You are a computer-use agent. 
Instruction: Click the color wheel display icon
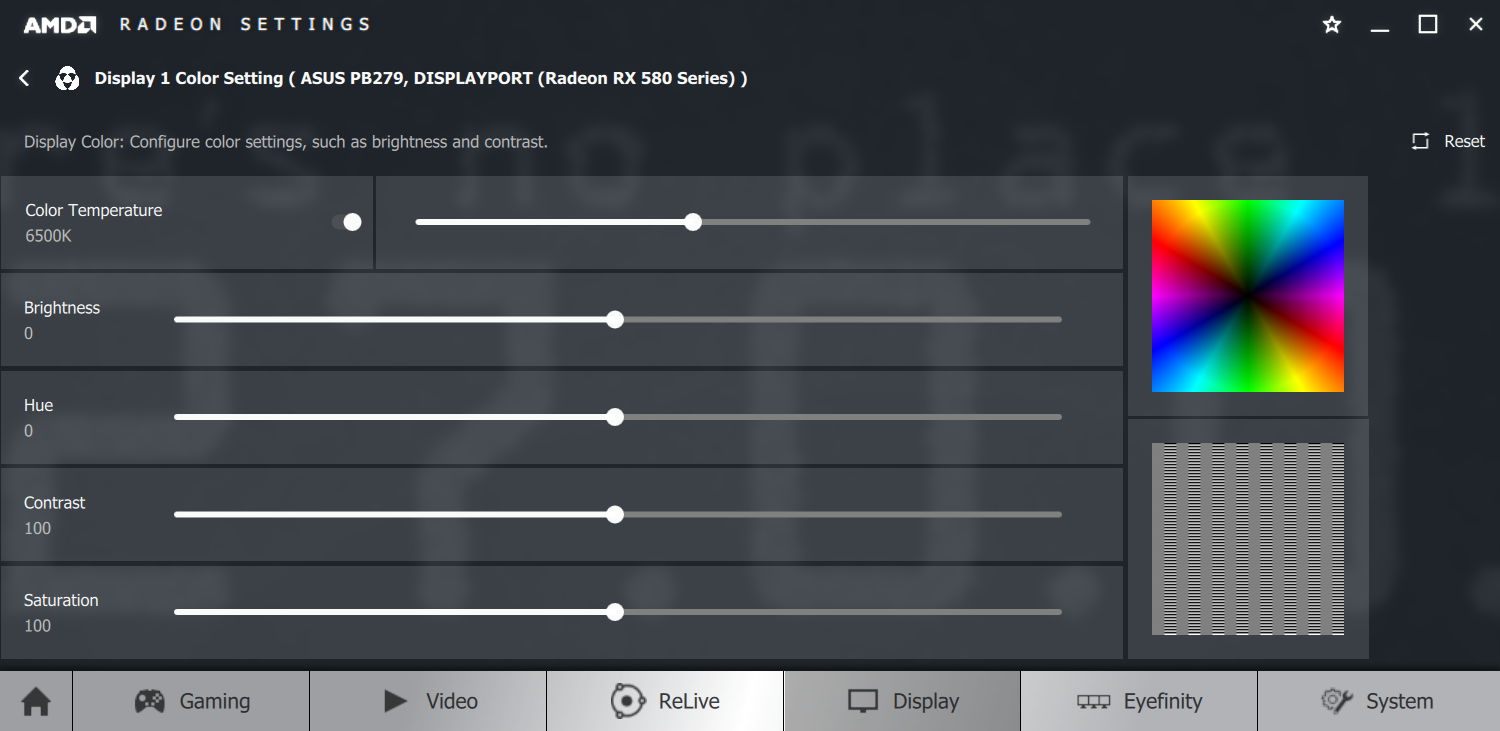pyautogui.click(x=67, y=78)
